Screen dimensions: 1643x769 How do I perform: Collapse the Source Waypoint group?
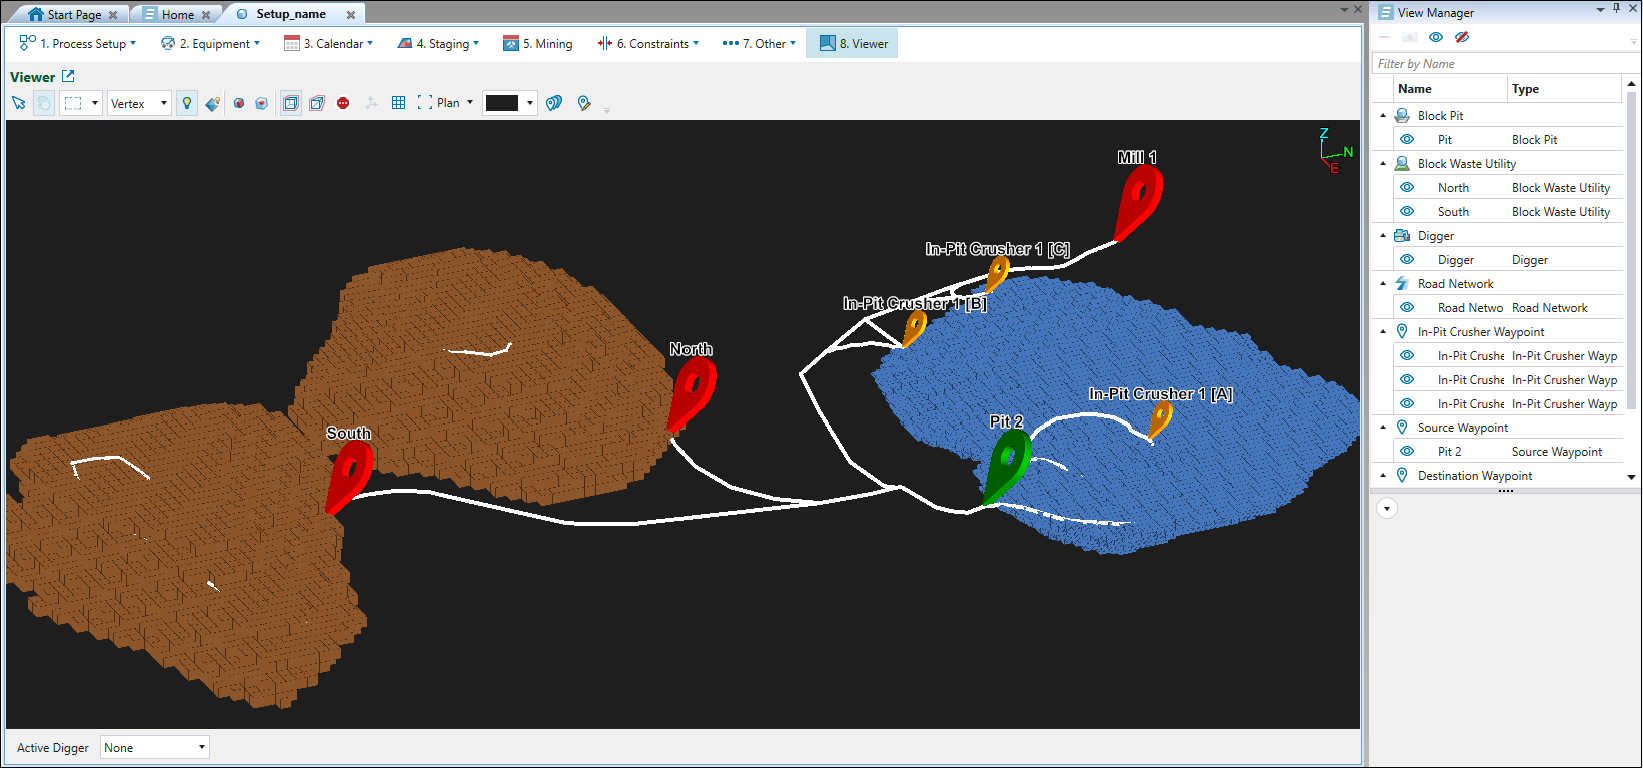pyautogui.click(x=1383, y=427)
